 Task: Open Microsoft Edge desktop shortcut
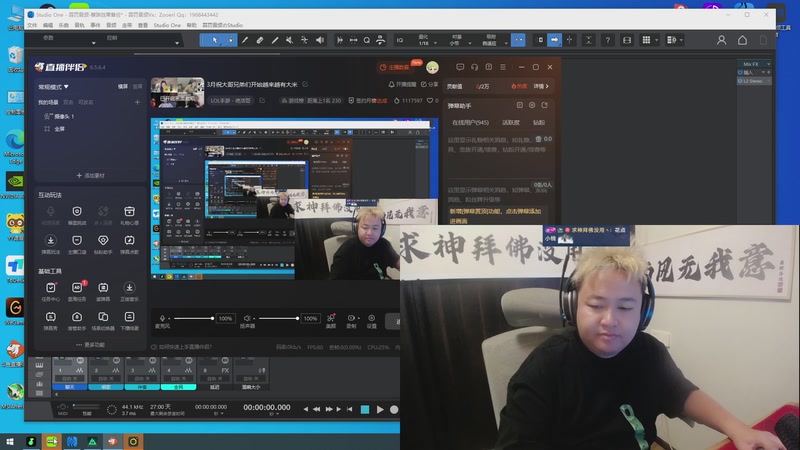(x=15, y=144)
